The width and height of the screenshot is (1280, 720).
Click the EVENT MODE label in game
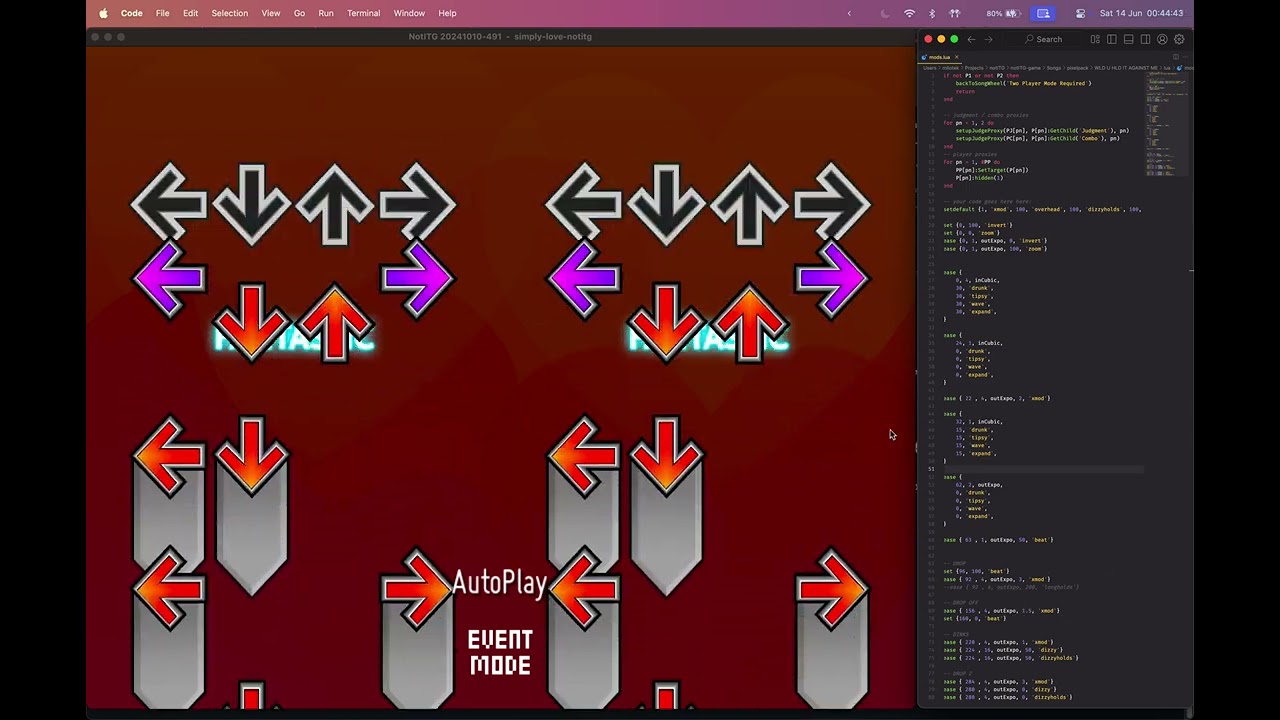(500, 653)
